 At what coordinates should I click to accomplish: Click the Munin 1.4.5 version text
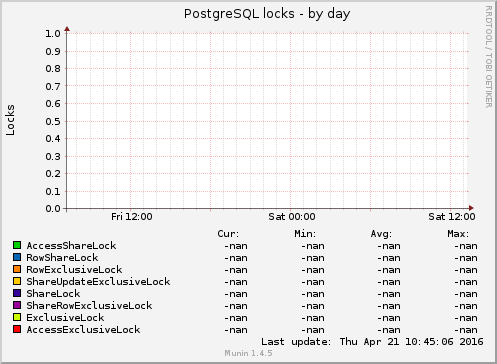click(248, 353)
